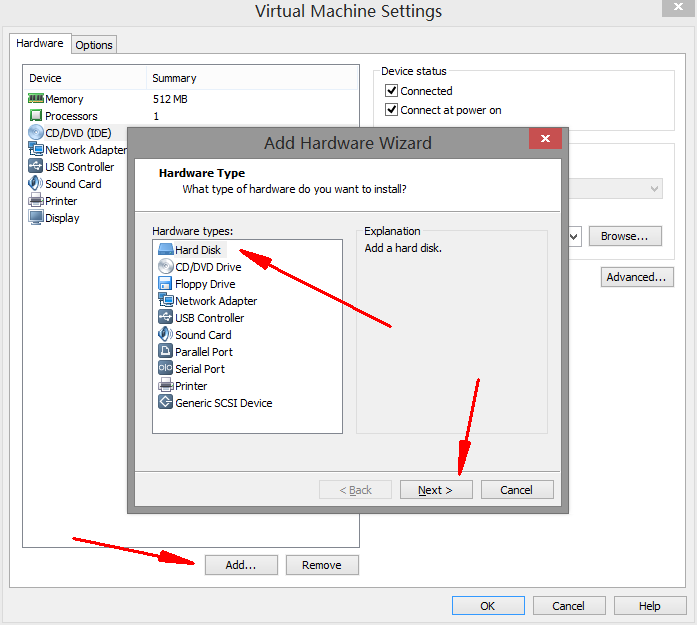Click Cancel in Virtual Machine Settings
697x625 pixels.
pyautogui.click(x=569, y=605)
